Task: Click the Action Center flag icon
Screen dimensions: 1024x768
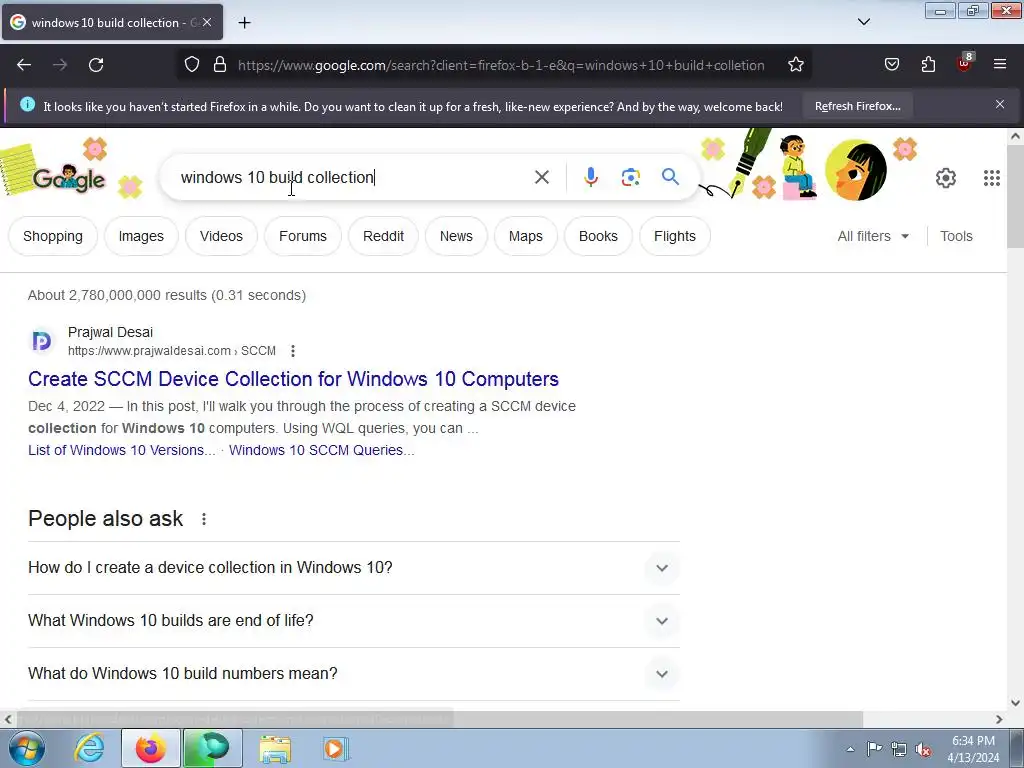Action: coord(874,749)
